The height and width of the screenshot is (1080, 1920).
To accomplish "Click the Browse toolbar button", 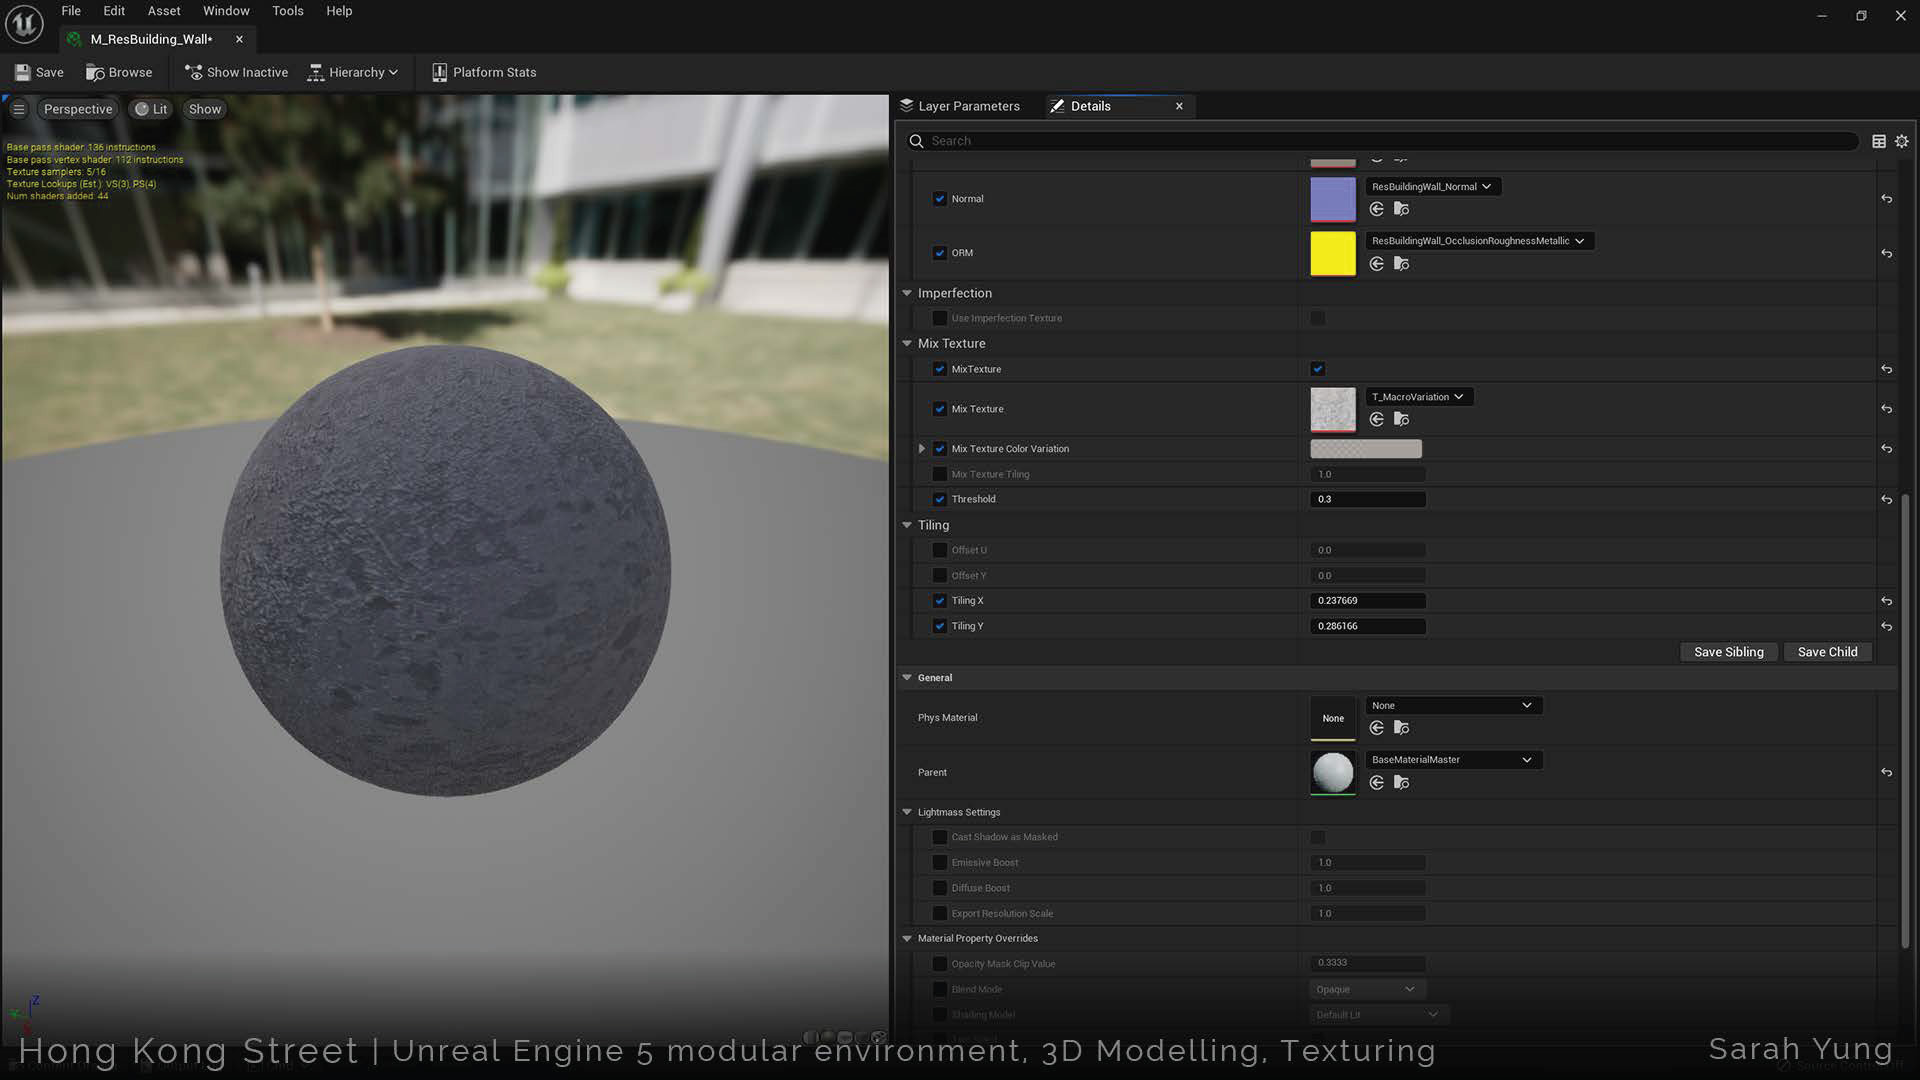I will click(x=119, y=72).
